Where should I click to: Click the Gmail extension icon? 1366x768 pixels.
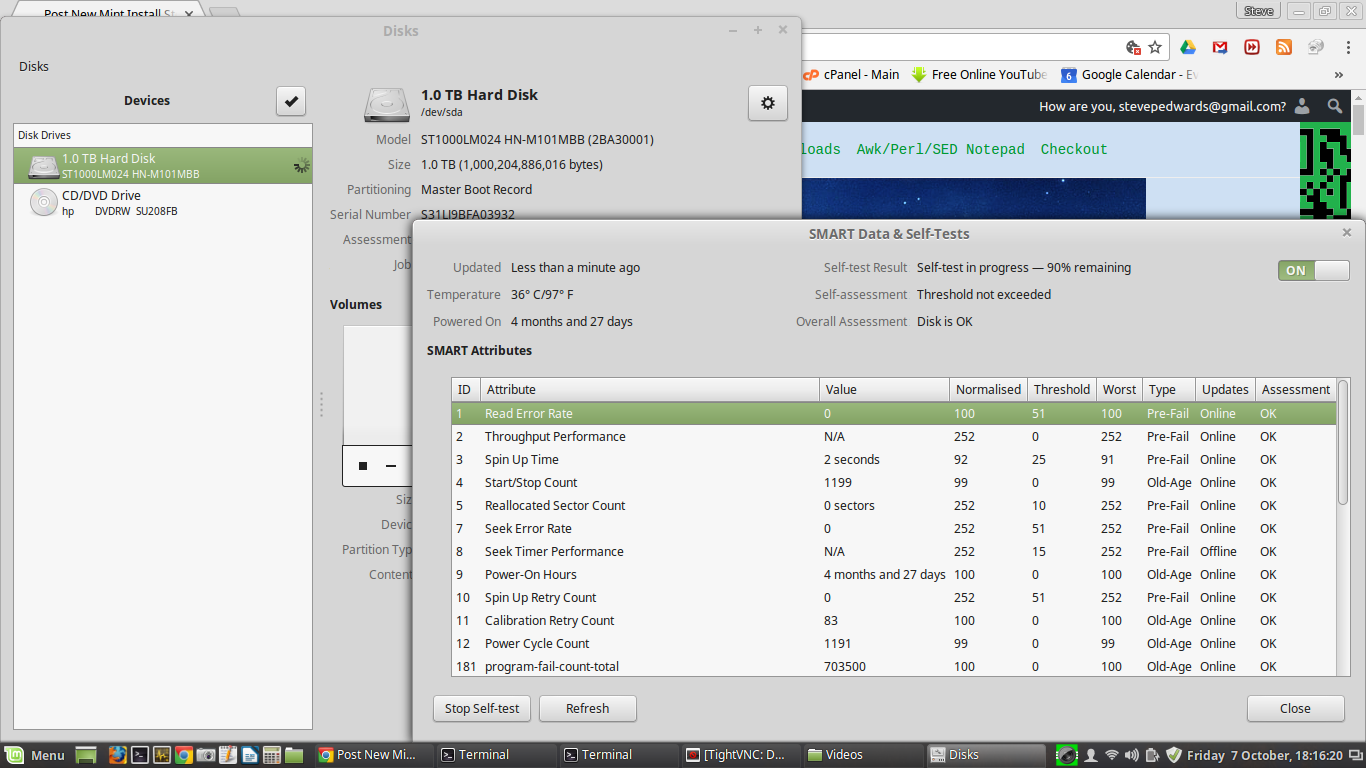[x=1220, y=47]
